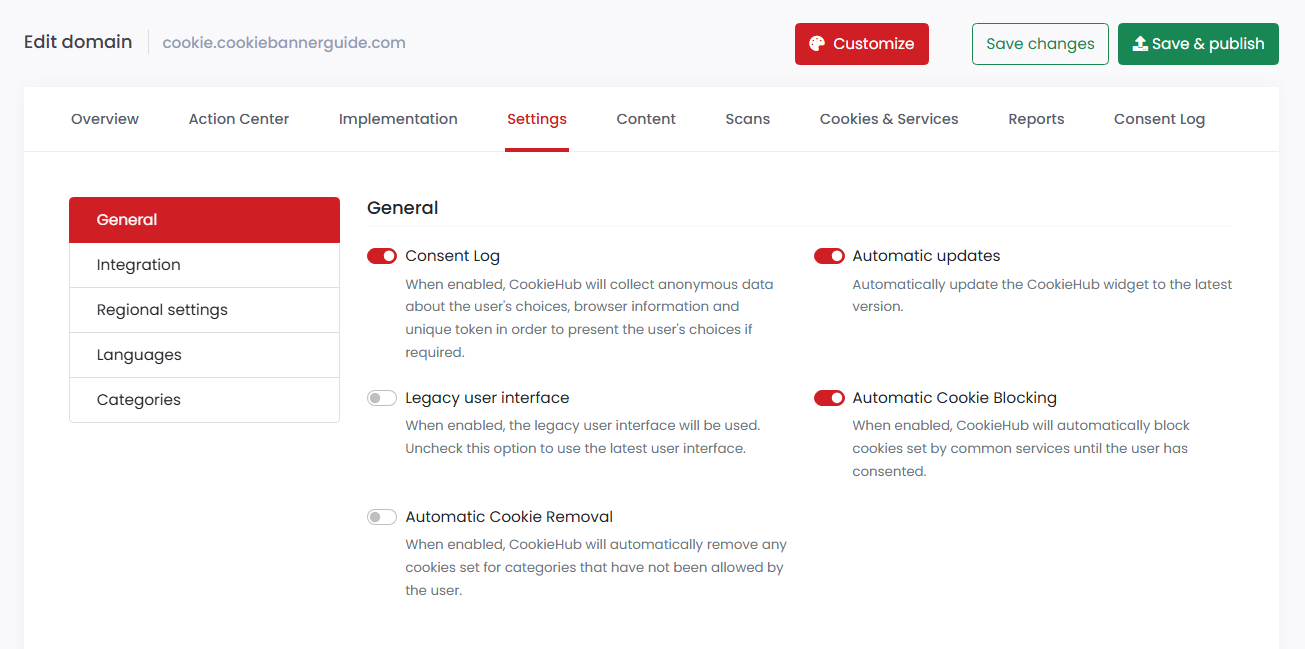Select General in the settings sidebar

[x=204, y=220]
